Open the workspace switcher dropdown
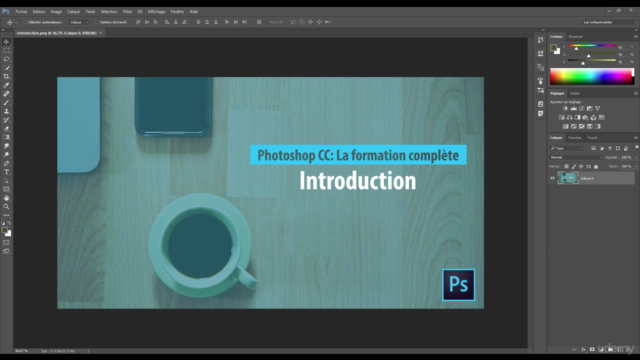The image size is (640, 360). (x=609, y=22)
